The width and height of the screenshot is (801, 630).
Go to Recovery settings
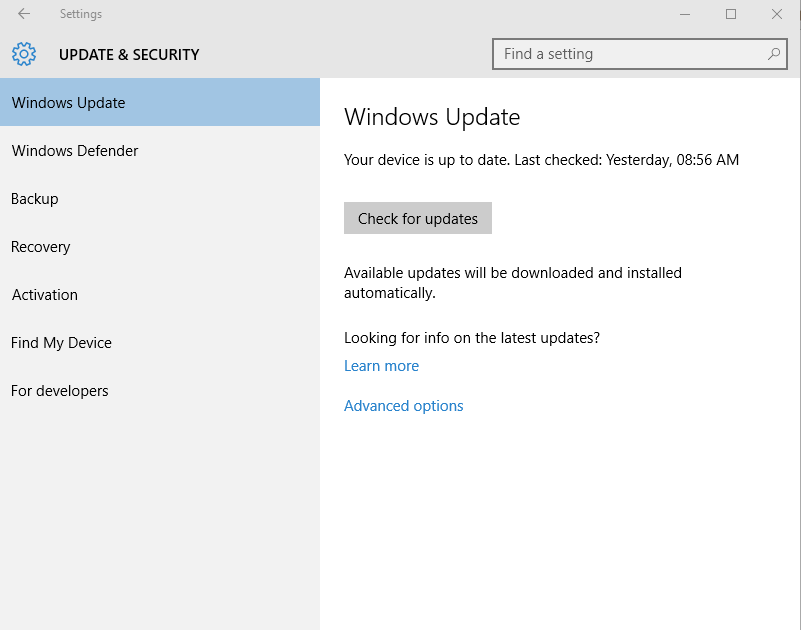click(160, 247)
